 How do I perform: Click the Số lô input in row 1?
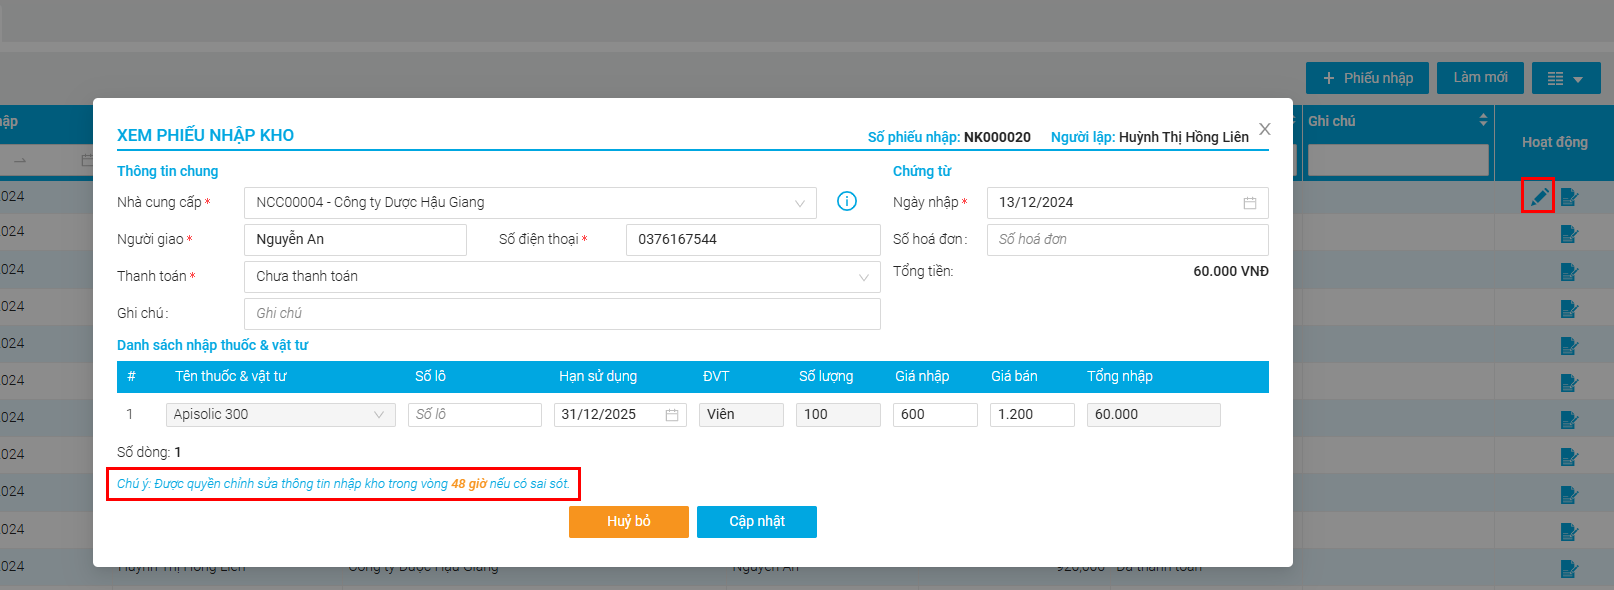click(x=475, y=415)
